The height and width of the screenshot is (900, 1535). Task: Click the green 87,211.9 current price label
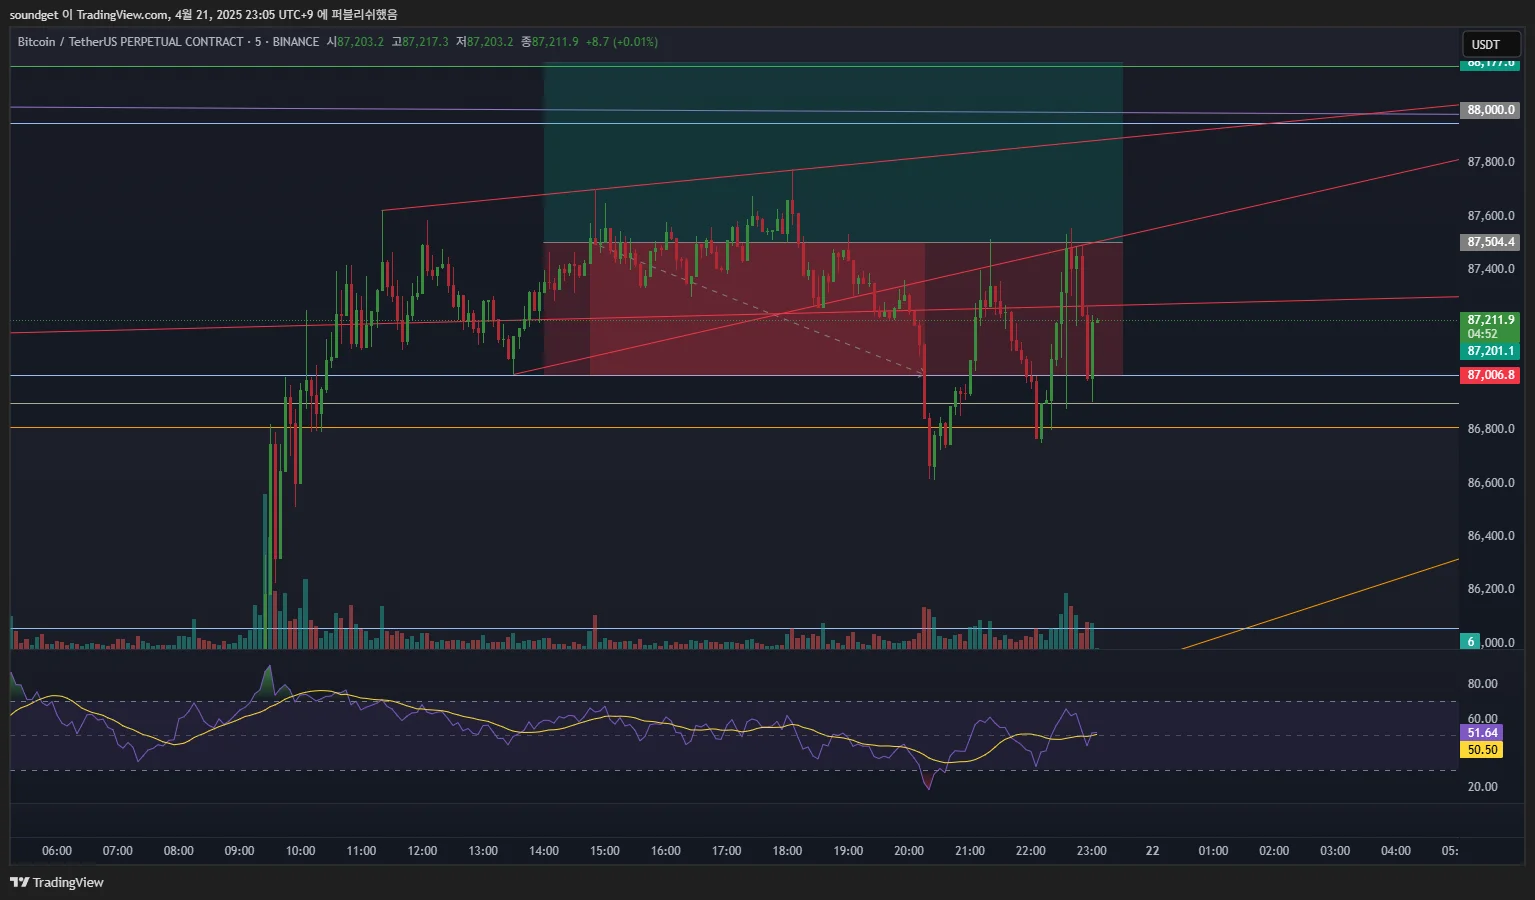coord(1489,320)
